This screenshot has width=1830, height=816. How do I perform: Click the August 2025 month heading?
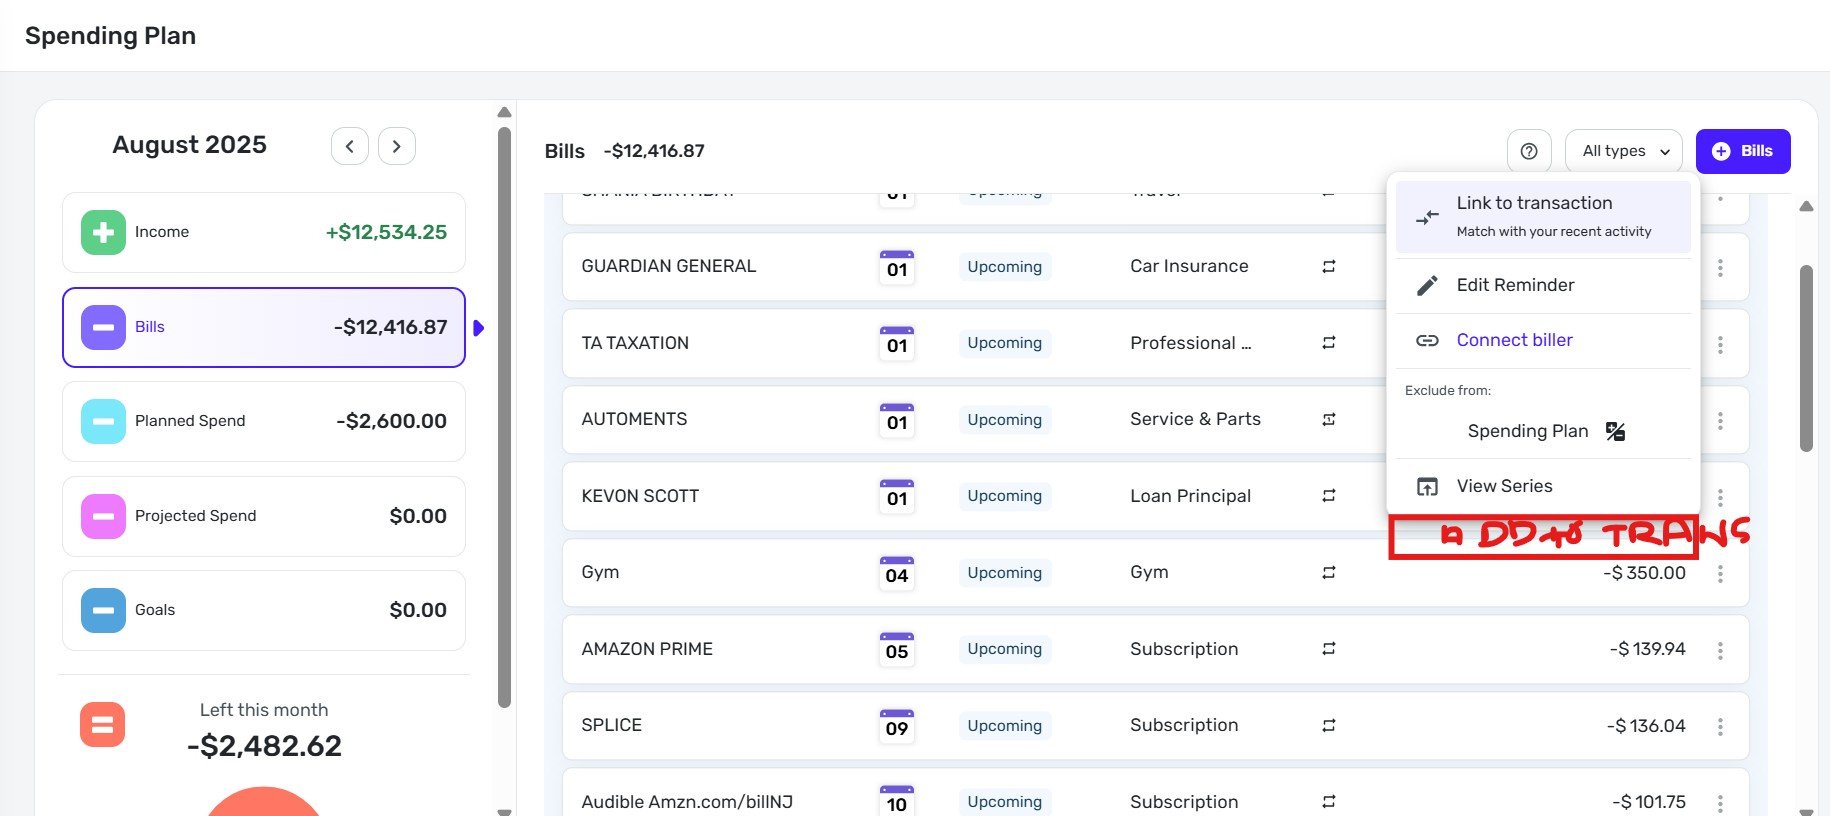point(189,145)
